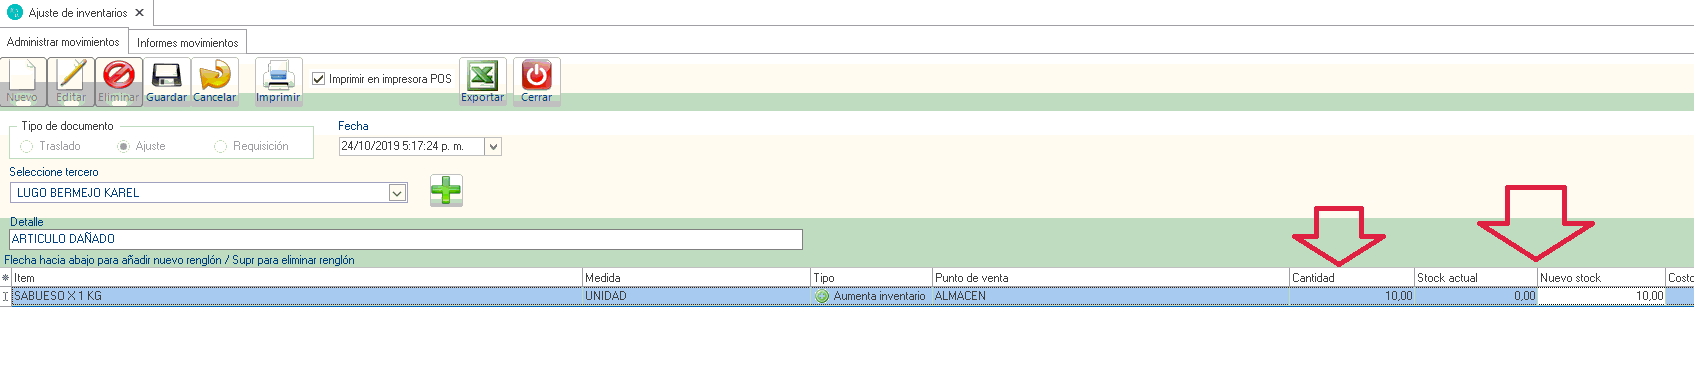Close the Ajuste de inventarios tab
This screenshot has height=387, width=1694.
click(x=140, y=13)
